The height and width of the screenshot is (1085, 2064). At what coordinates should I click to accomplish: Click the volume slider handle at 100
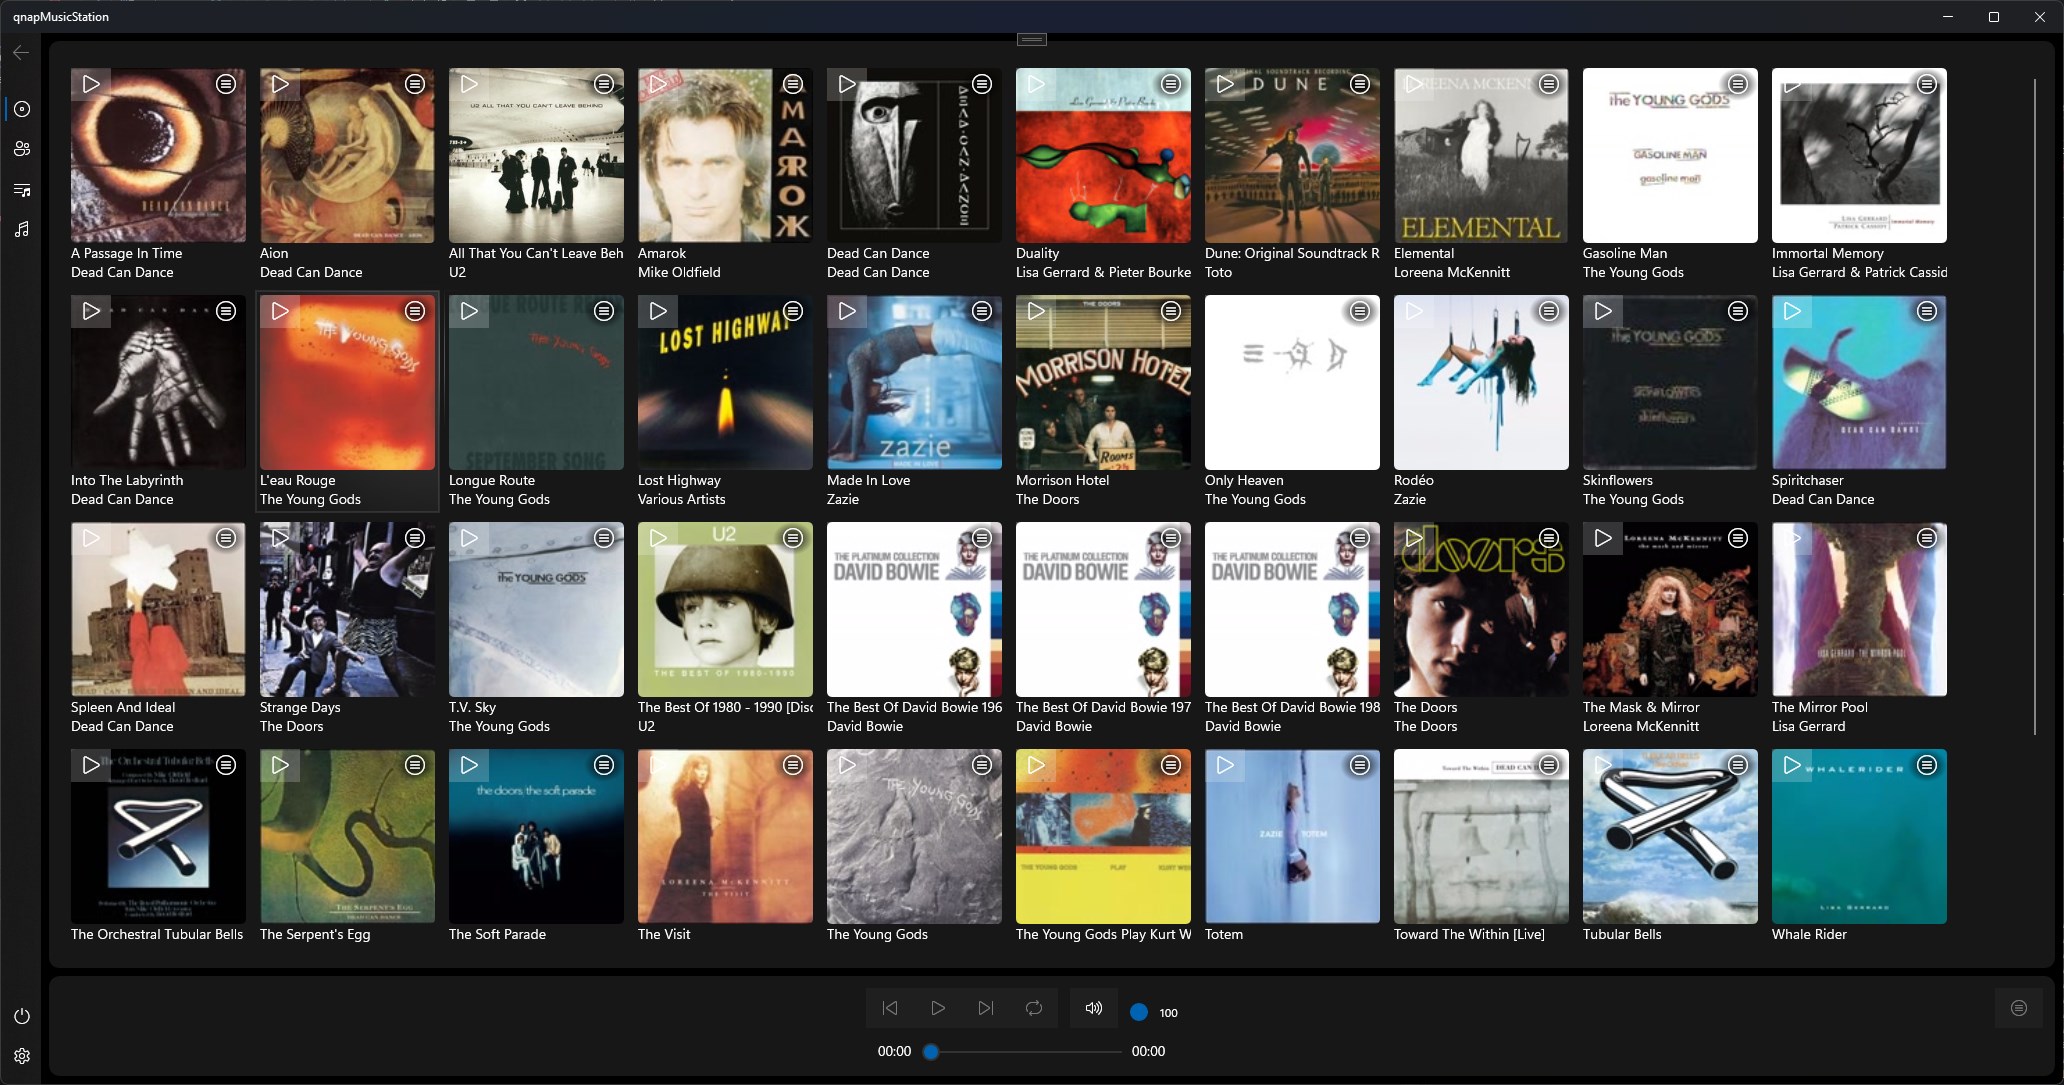(1138, 1012)
